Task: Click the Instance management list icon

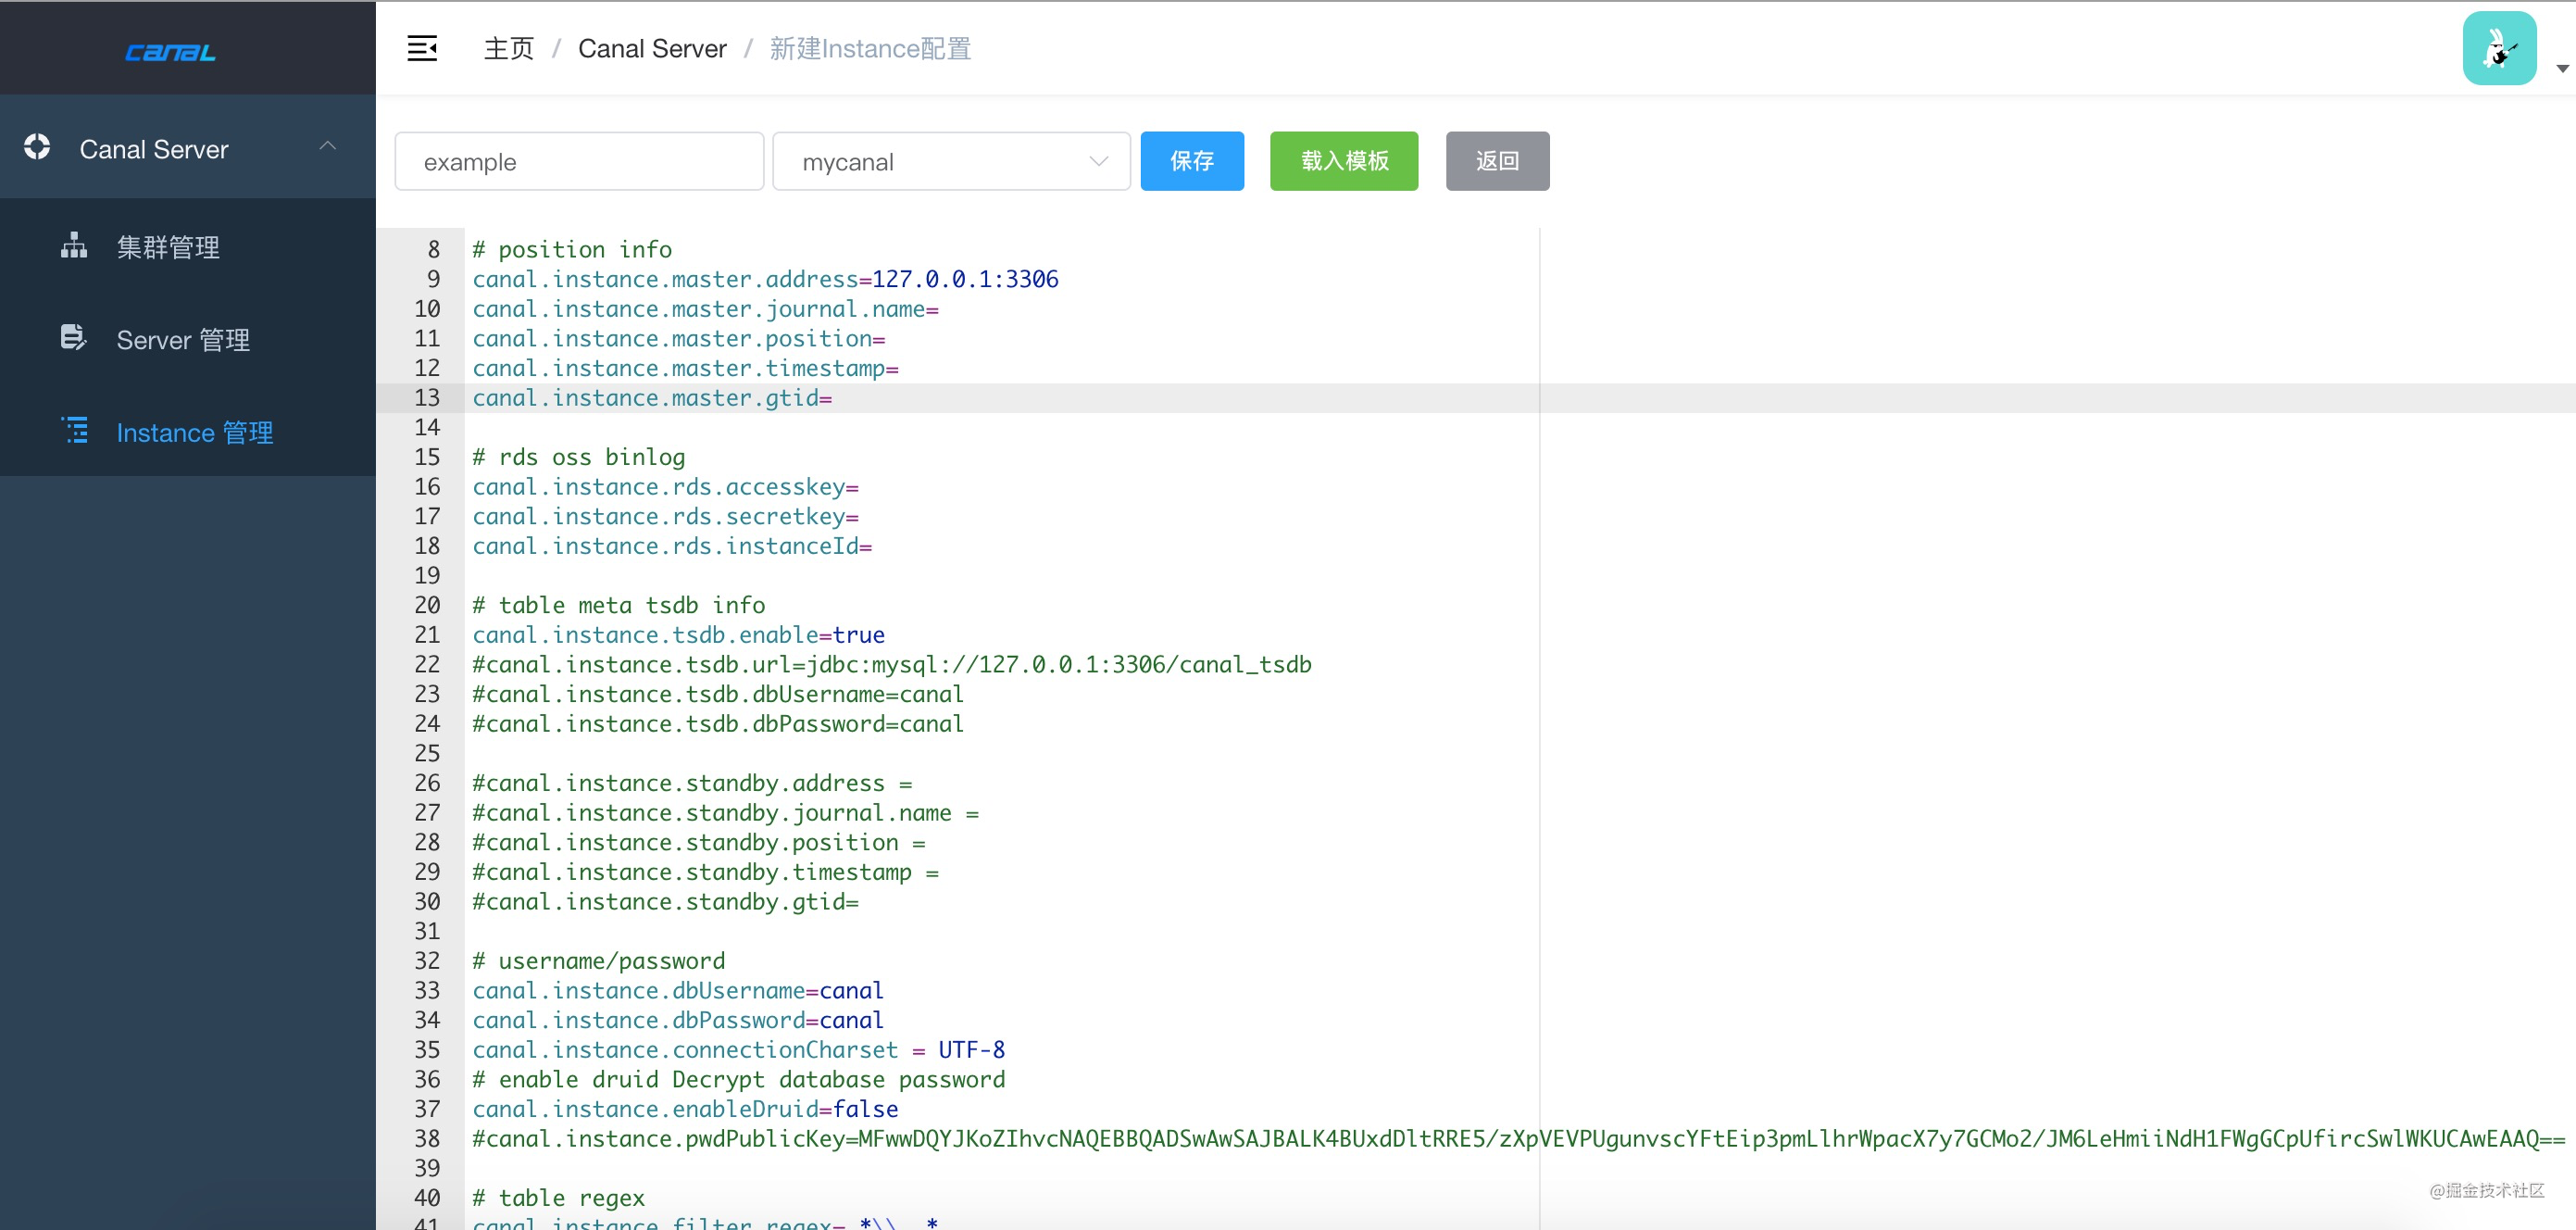Action: point(75,431)
